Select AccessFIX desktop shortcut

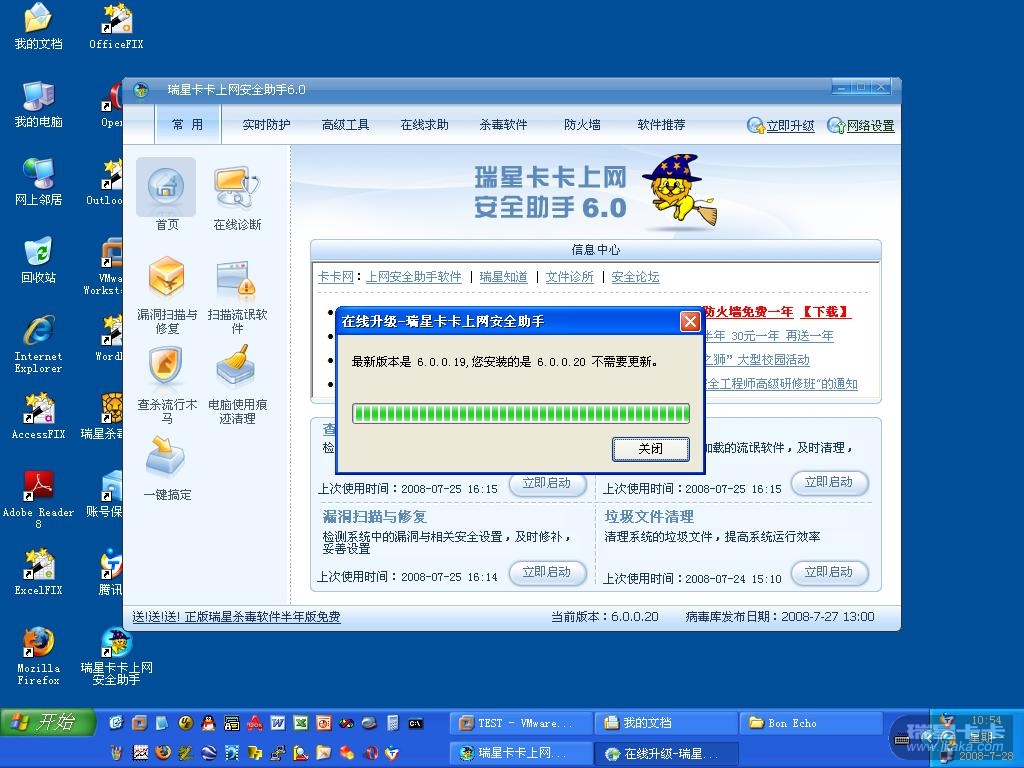pyautogui.click(x=39, y=416)
